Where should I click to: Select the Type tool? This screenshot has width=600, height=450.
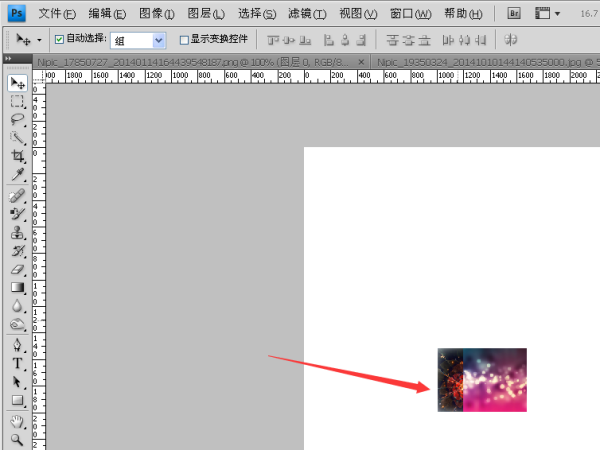[x=17, y=364]
